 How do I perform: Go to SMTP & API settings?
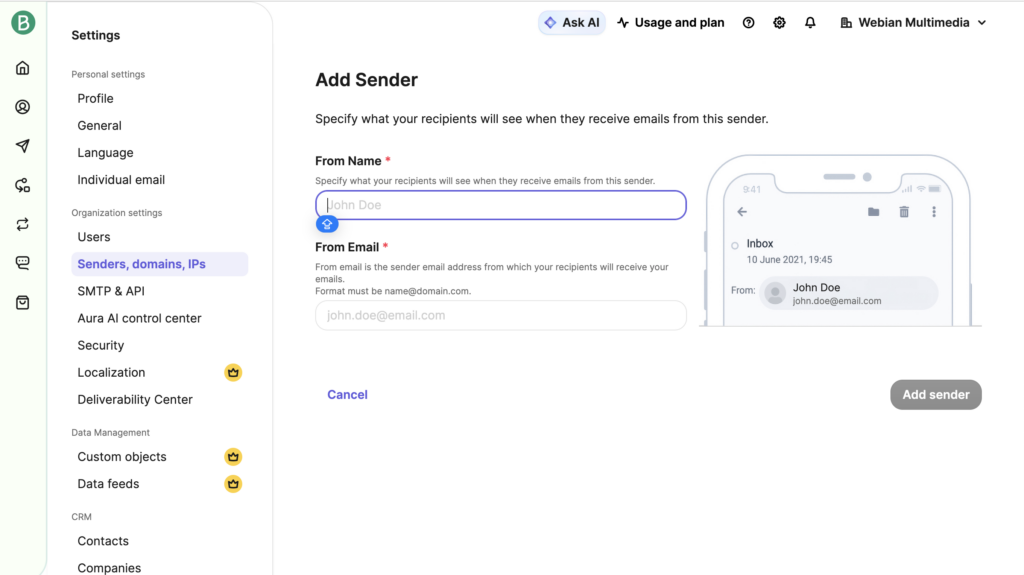[111, 291]
